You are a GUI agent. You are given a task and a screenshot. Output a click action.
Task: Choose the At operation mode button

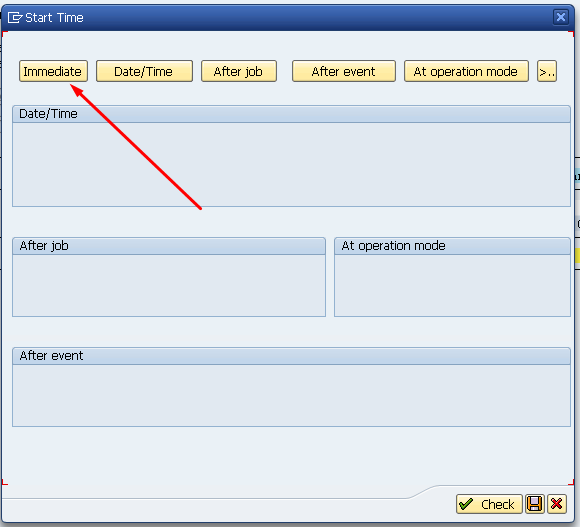tap(466, 71)
